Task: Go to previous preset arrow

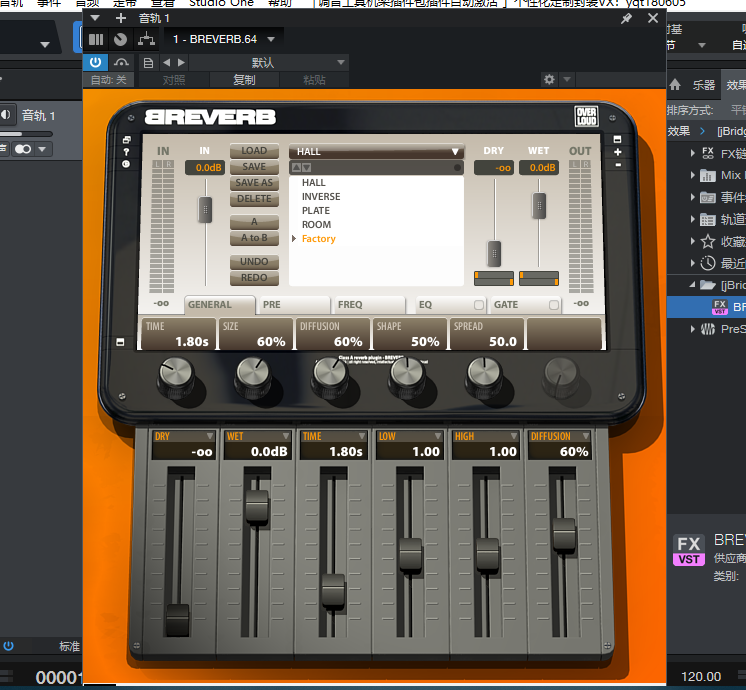Action: [x=166, y=62]
